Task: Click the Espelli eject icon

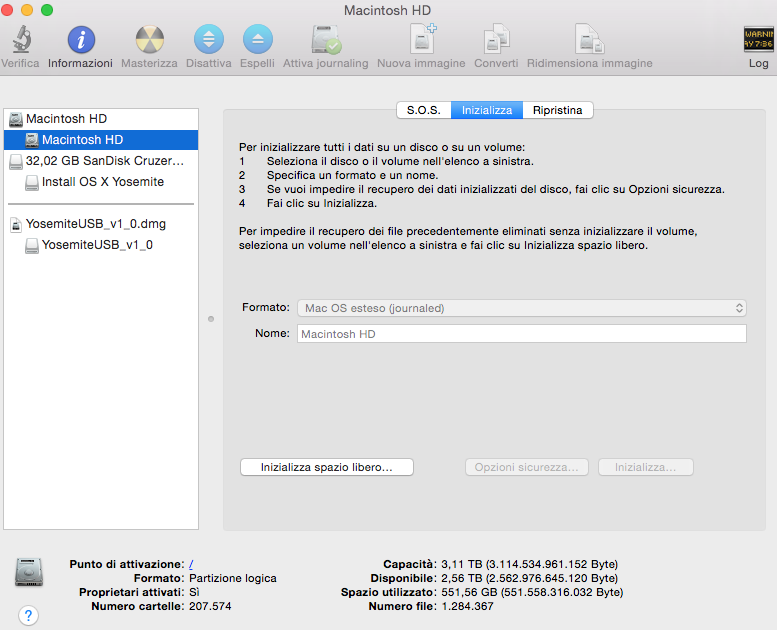Action: [x=258, y=39]
